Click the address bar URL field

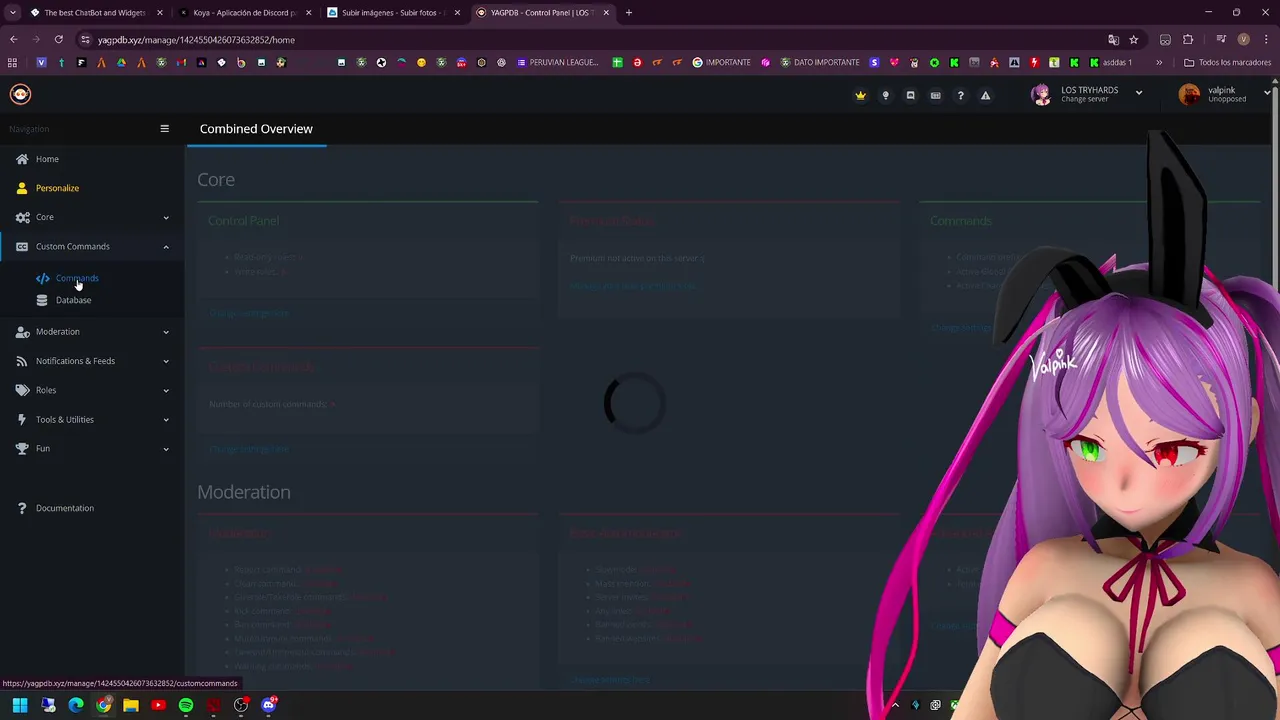[590, 40]
